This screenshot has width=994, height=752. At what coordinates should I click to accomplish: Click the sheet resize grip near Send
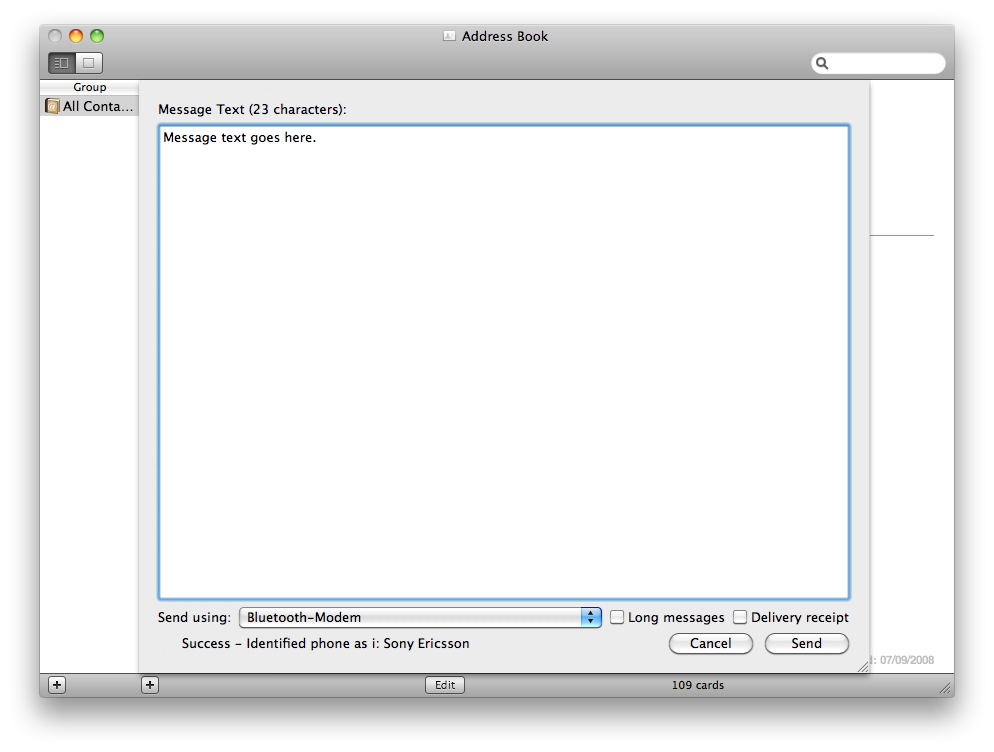[x=862, y=666]
